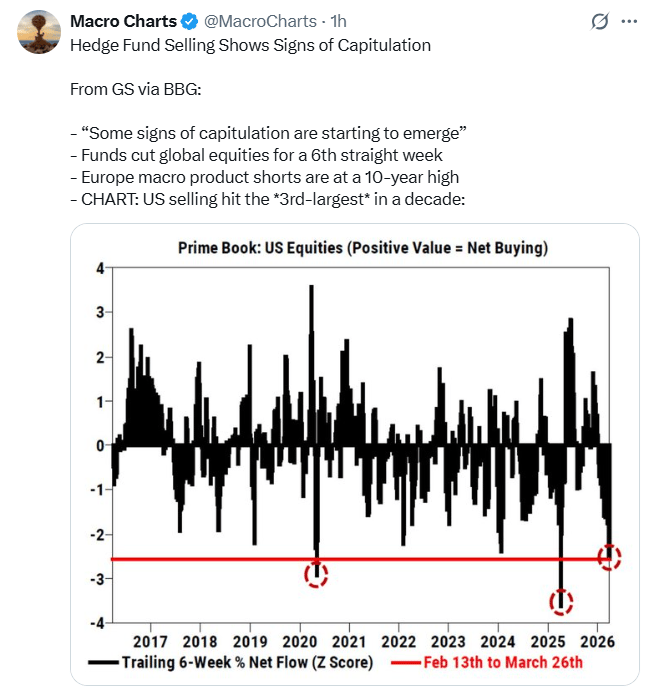Click the Prime Book chart title
The image size is (656, 689).
[x=363, y=248]
